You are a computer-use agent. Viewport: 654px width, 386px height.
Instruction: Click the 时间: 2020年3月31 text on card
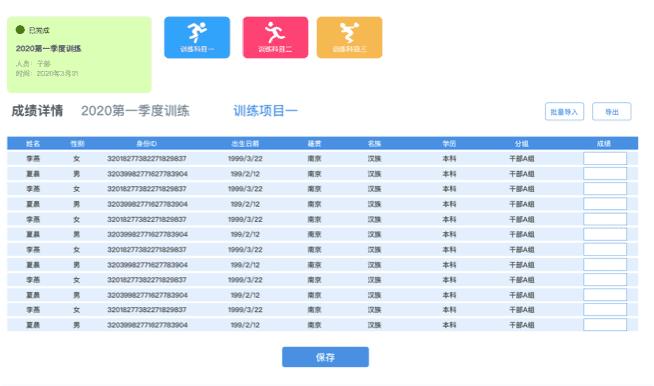pos(47,73)
